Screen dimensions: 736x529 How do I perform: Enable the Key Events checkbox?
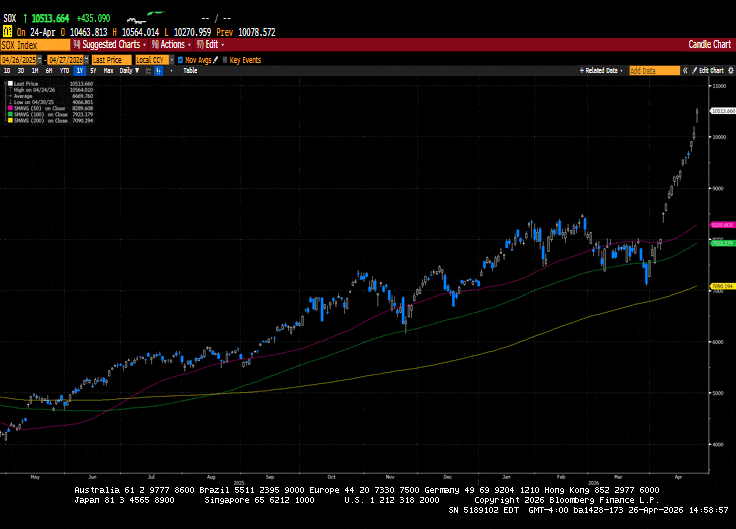click(x=225, y=60)
